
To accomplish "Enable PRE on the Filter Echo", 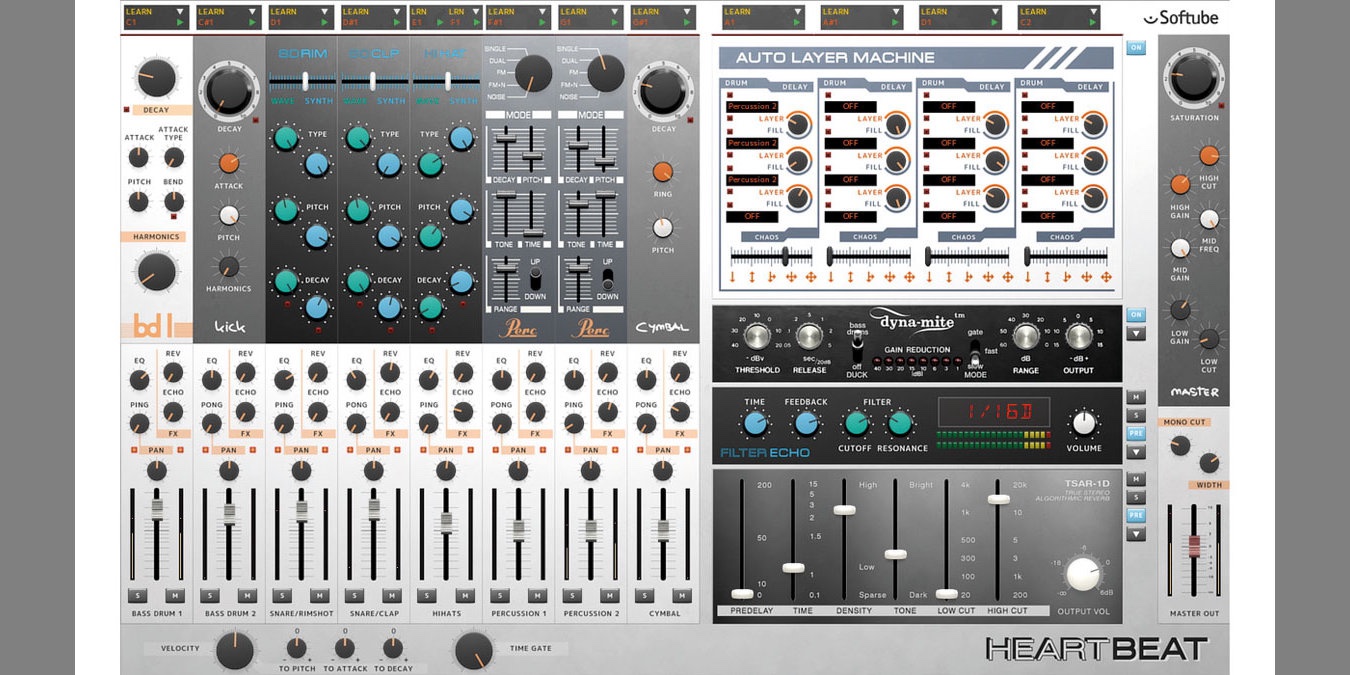I will [1136, 434].
